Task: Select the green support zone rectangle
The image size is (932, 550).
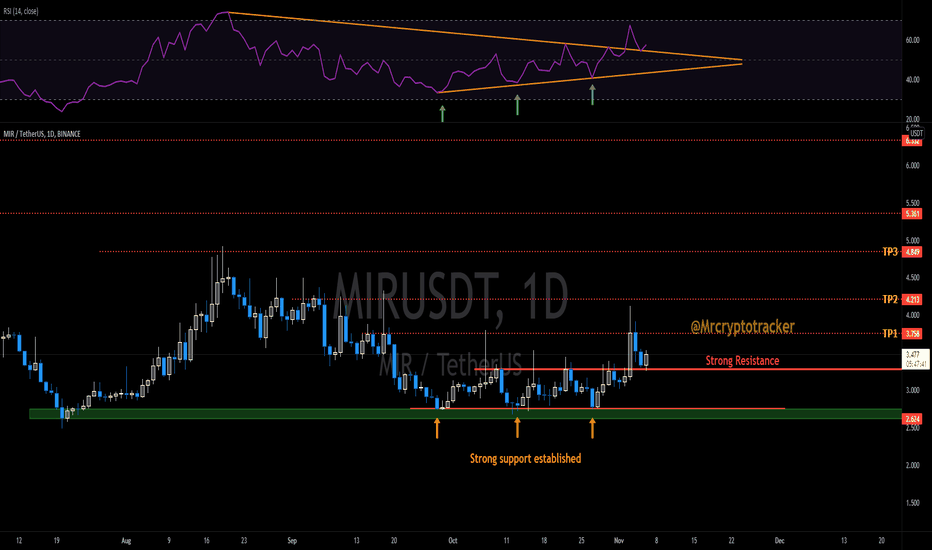Action: (465, 414)
